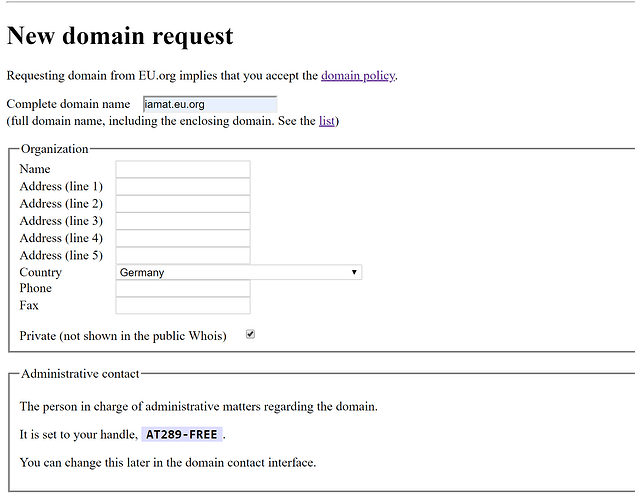The width and height of the screenshot is (635, 500).
Task: Click the Address (line 1) field
Action: pos(183,186)
